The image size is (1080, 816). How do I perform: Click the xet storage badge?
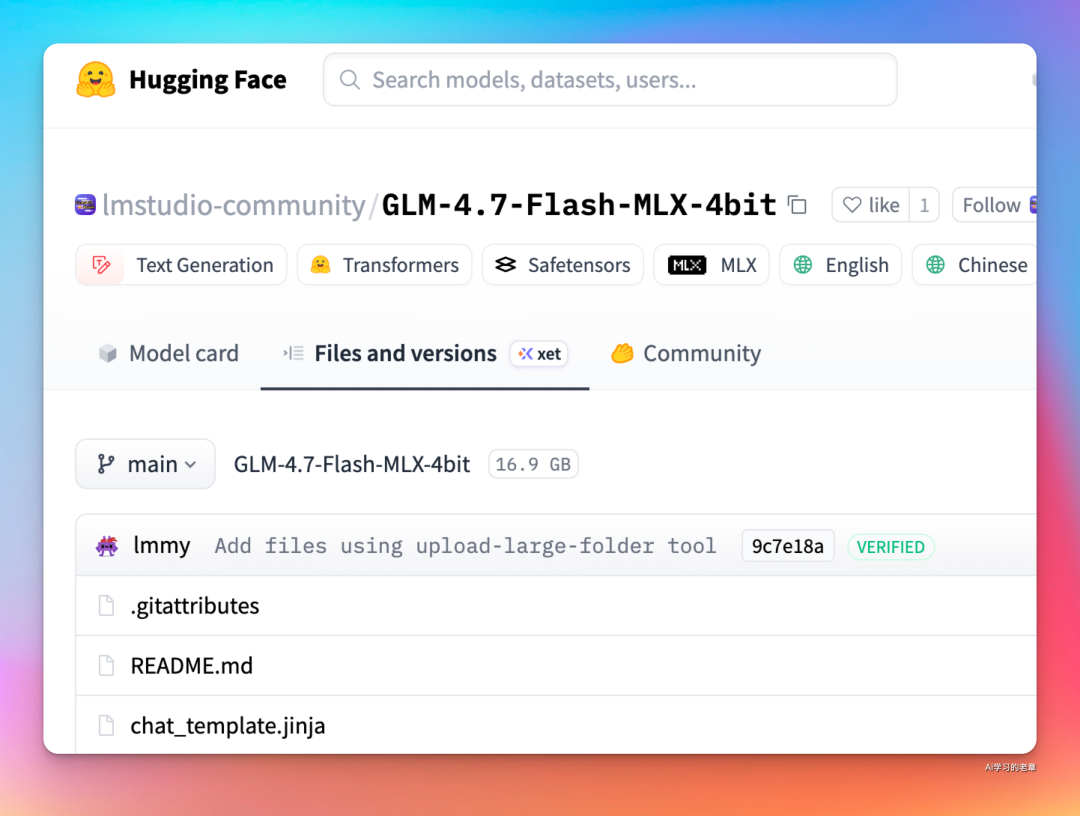click(539, 354)
